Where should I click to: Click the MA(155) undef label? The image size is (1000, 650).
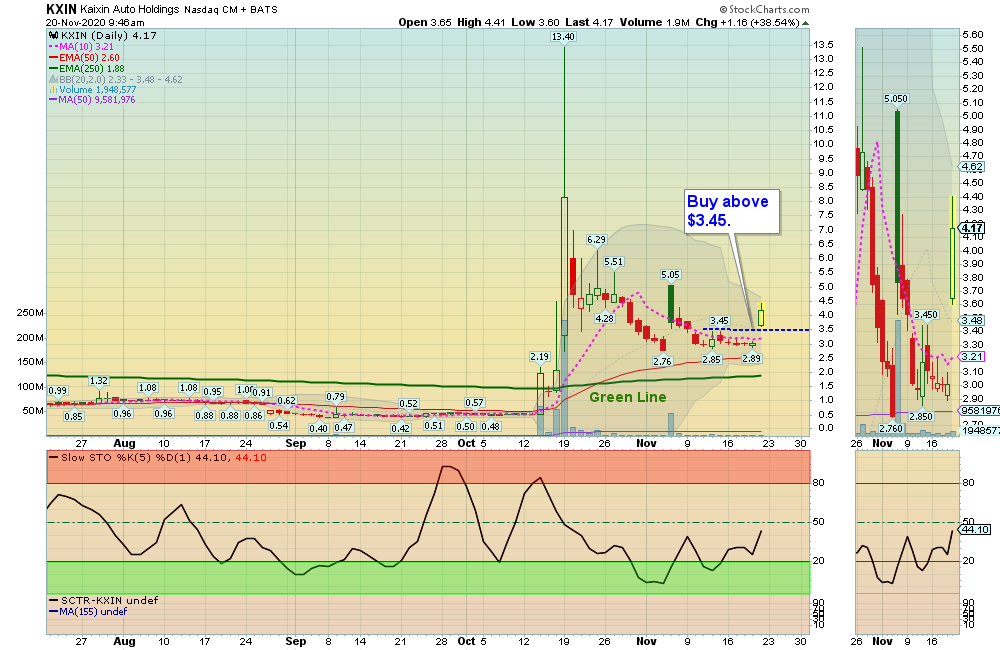pos(88,612)
